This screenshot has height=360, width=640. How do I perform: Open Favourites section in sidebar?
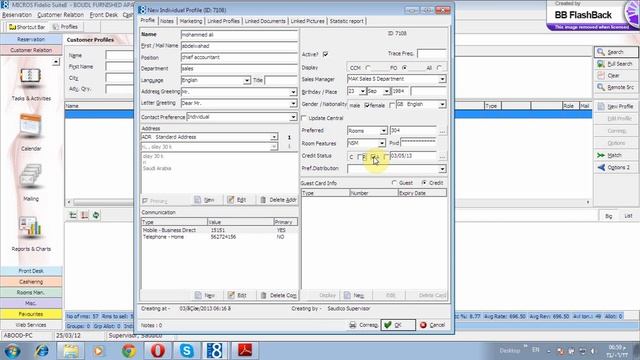pos(31,314)
